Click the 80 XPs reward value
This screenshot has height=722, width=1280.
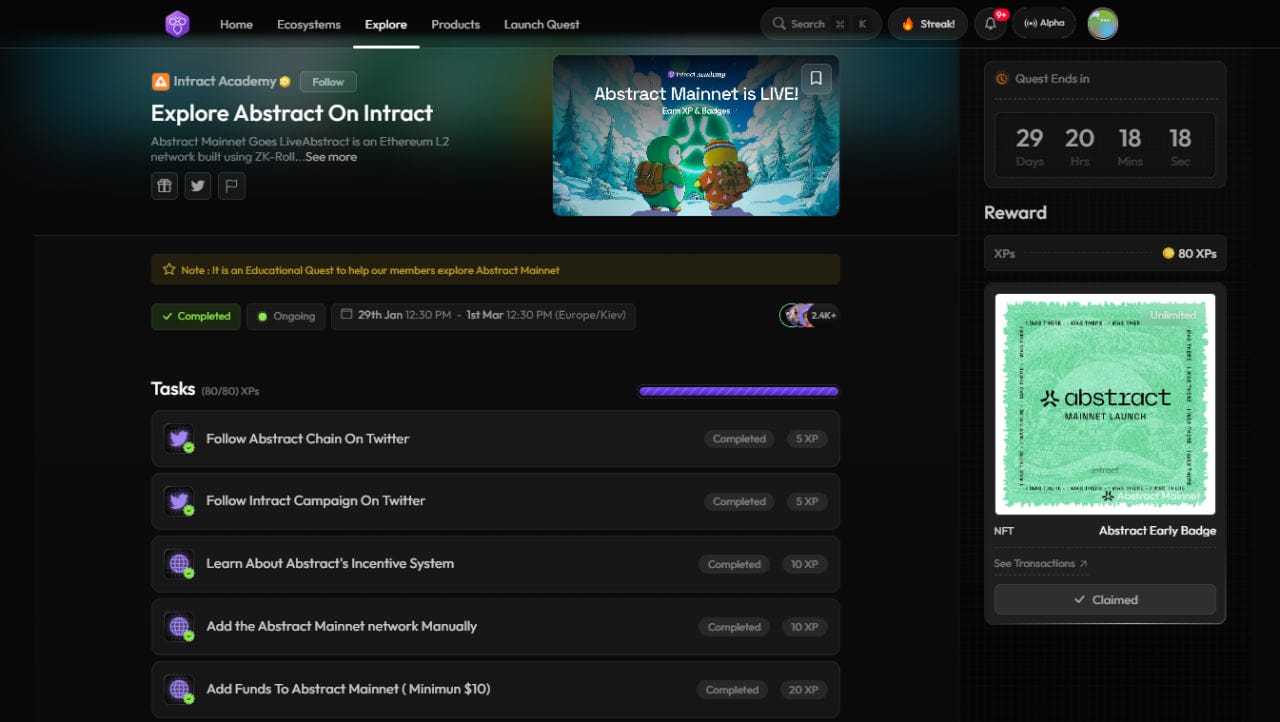point(1190,254)
